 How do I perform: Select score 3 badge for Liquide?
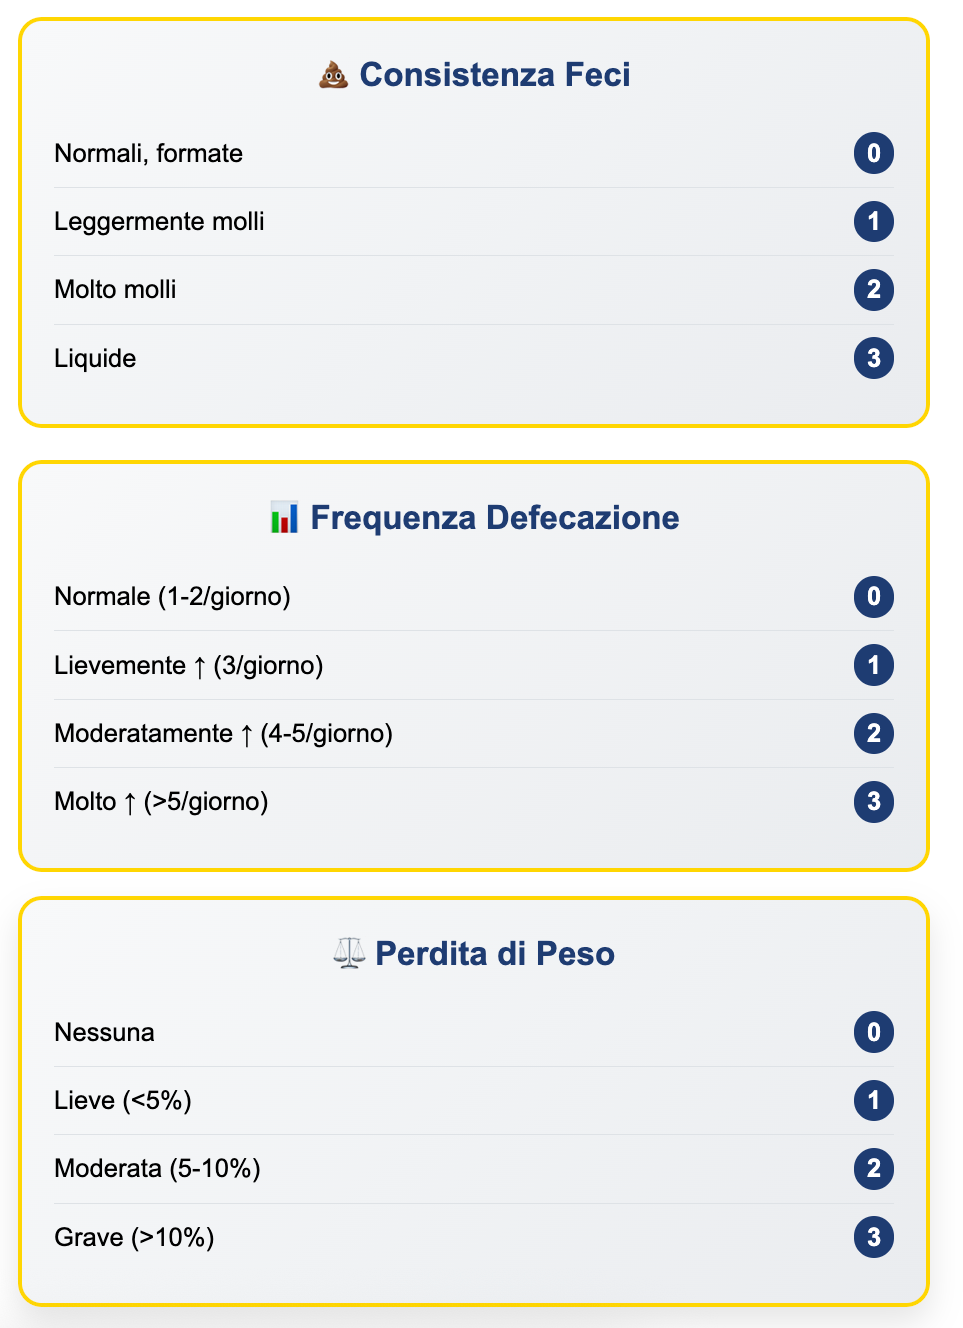coord(873,358)
